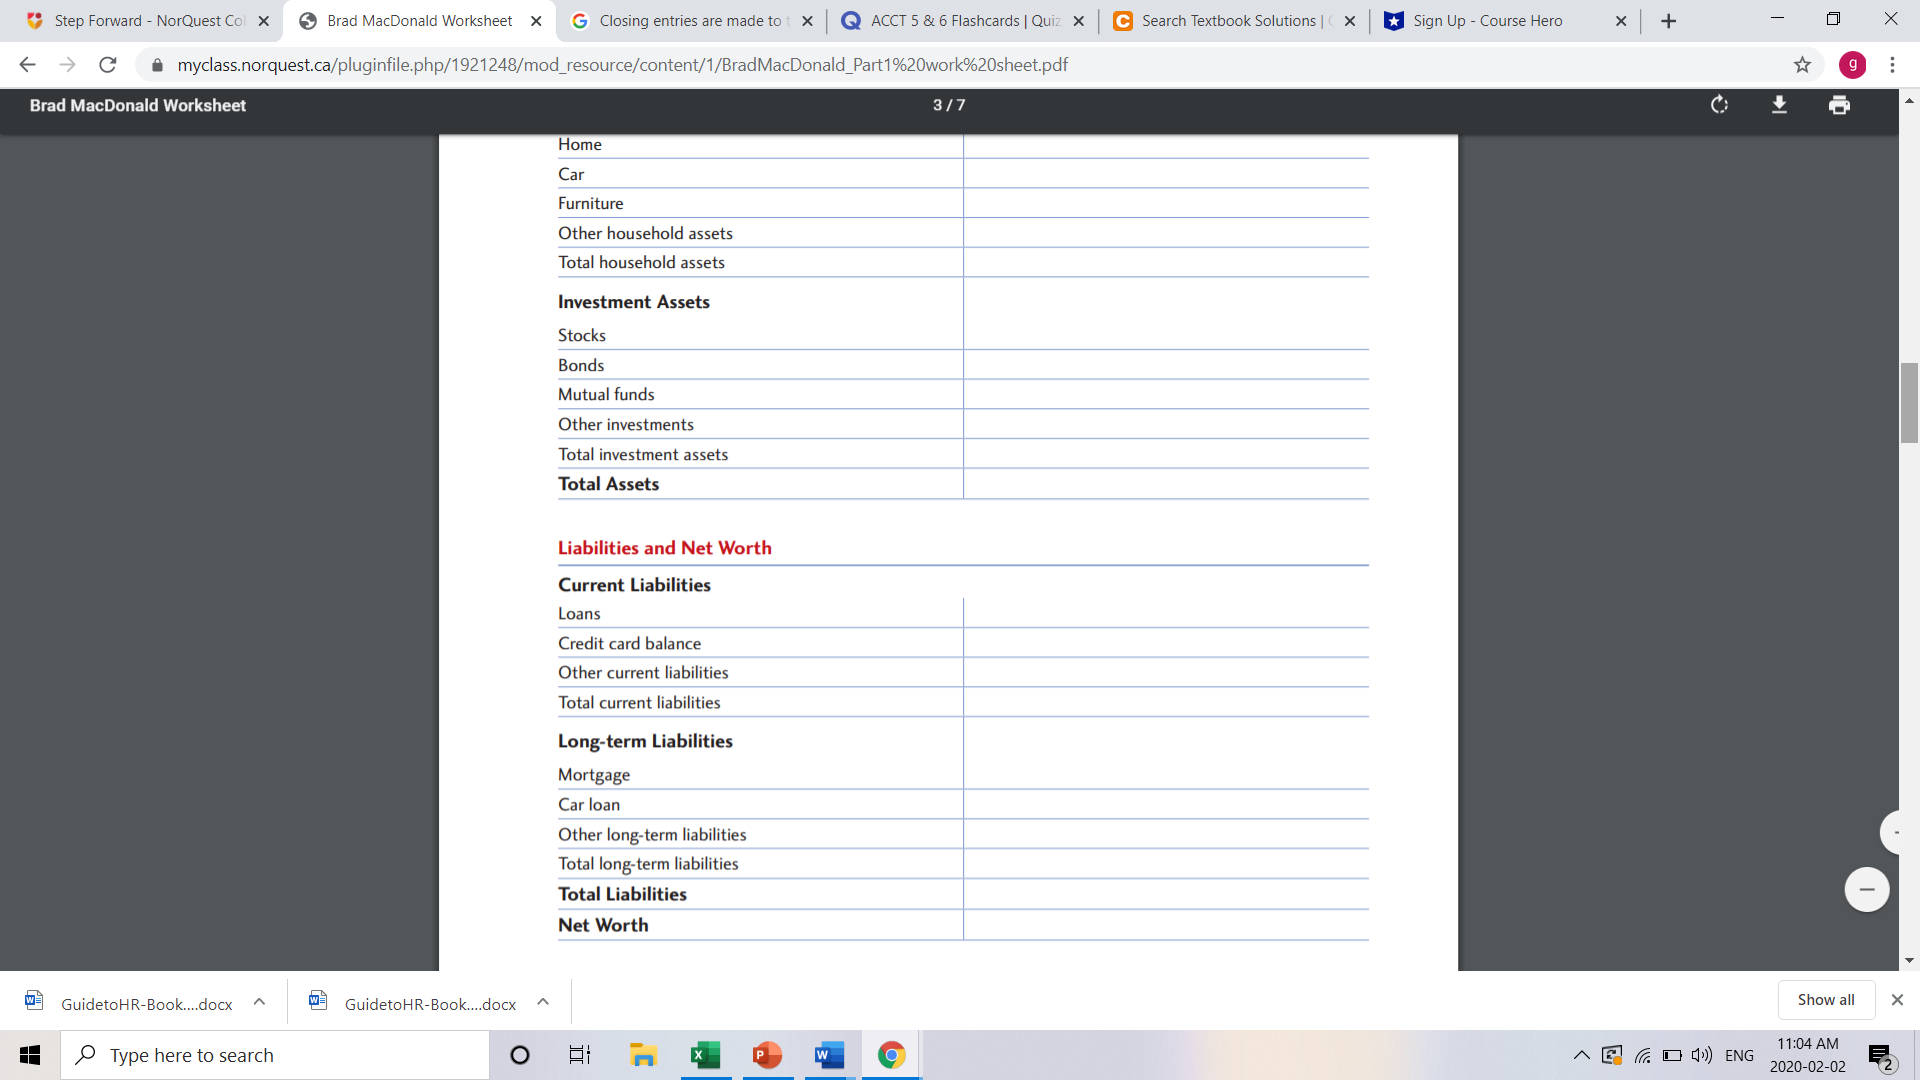Bookmark this page with the star icon
The image size is (1920, 1080).
click(x=1802, y=65)
